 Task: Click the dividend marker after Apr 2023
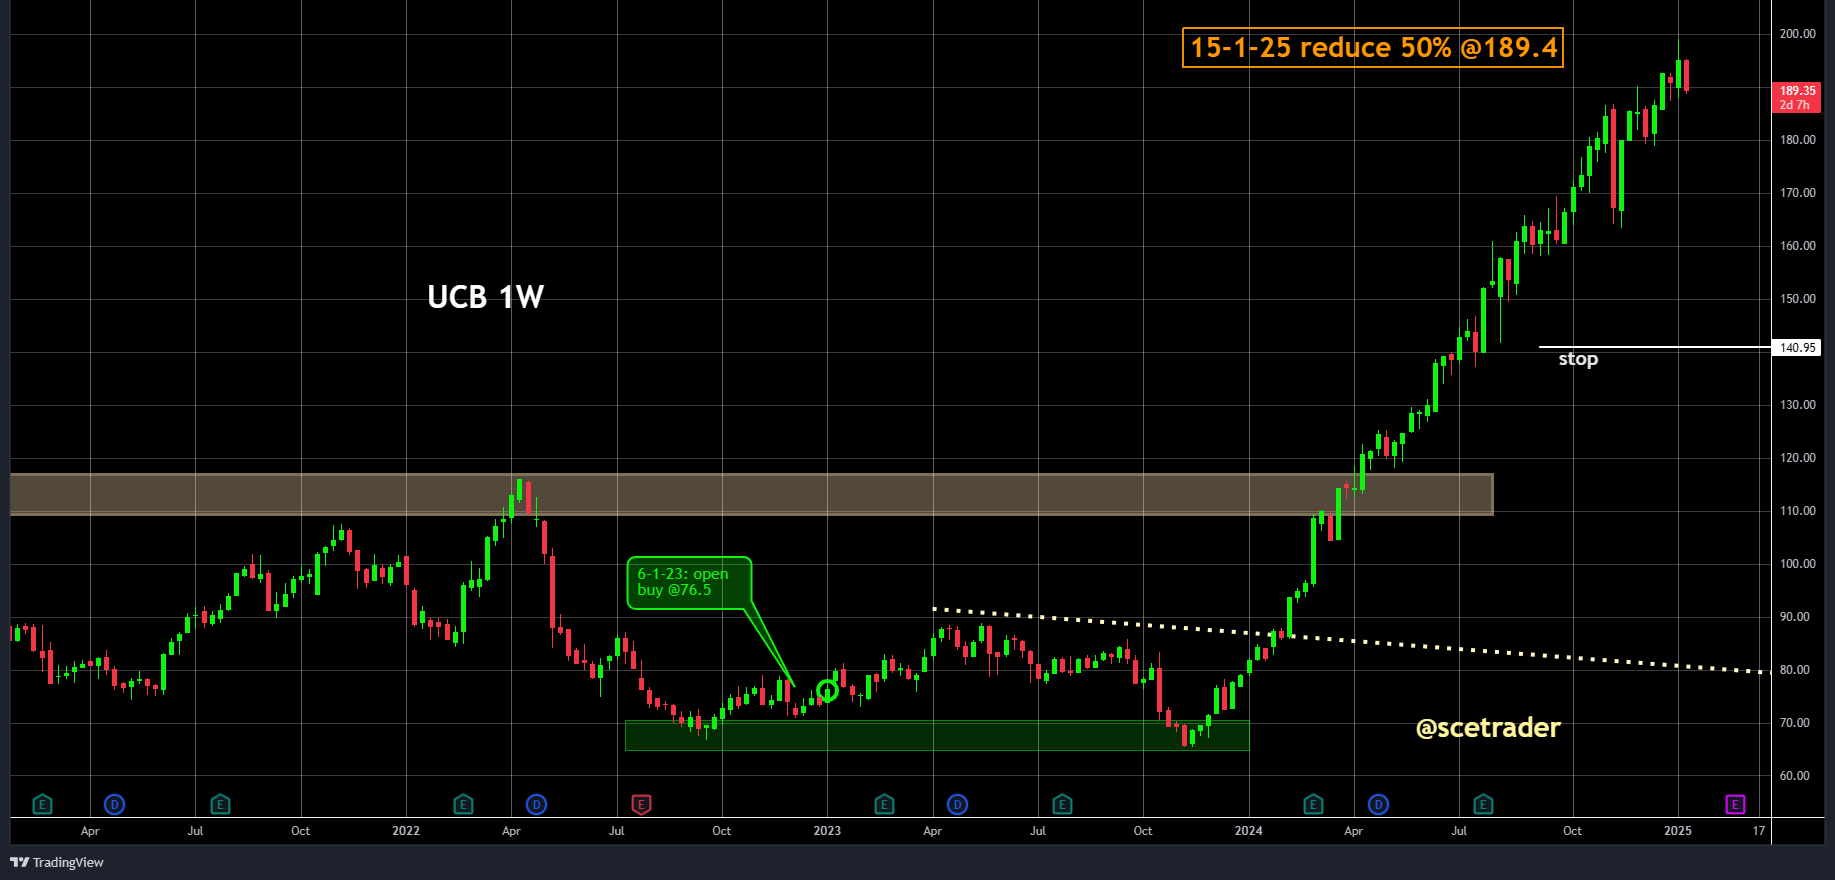point(958,804)
